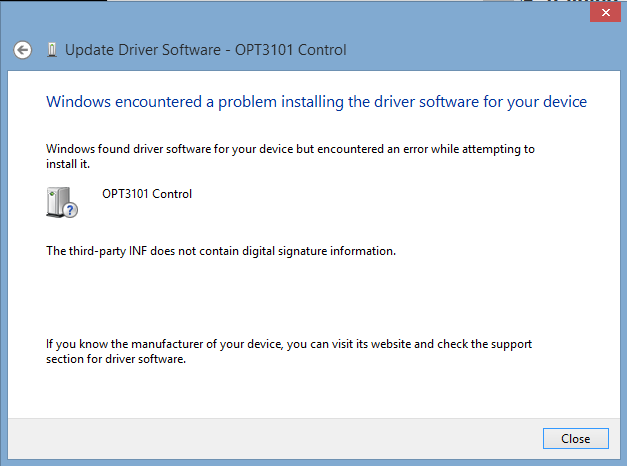Click "section for driver software." text line
Screen dimensions: 627x466
point(116,359)
